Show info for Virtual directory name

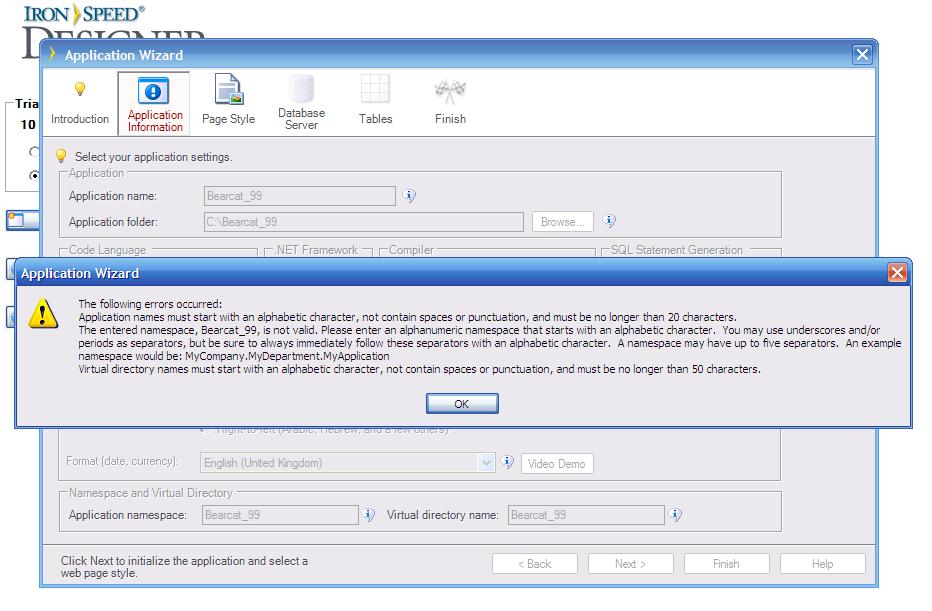coord(675,515)
